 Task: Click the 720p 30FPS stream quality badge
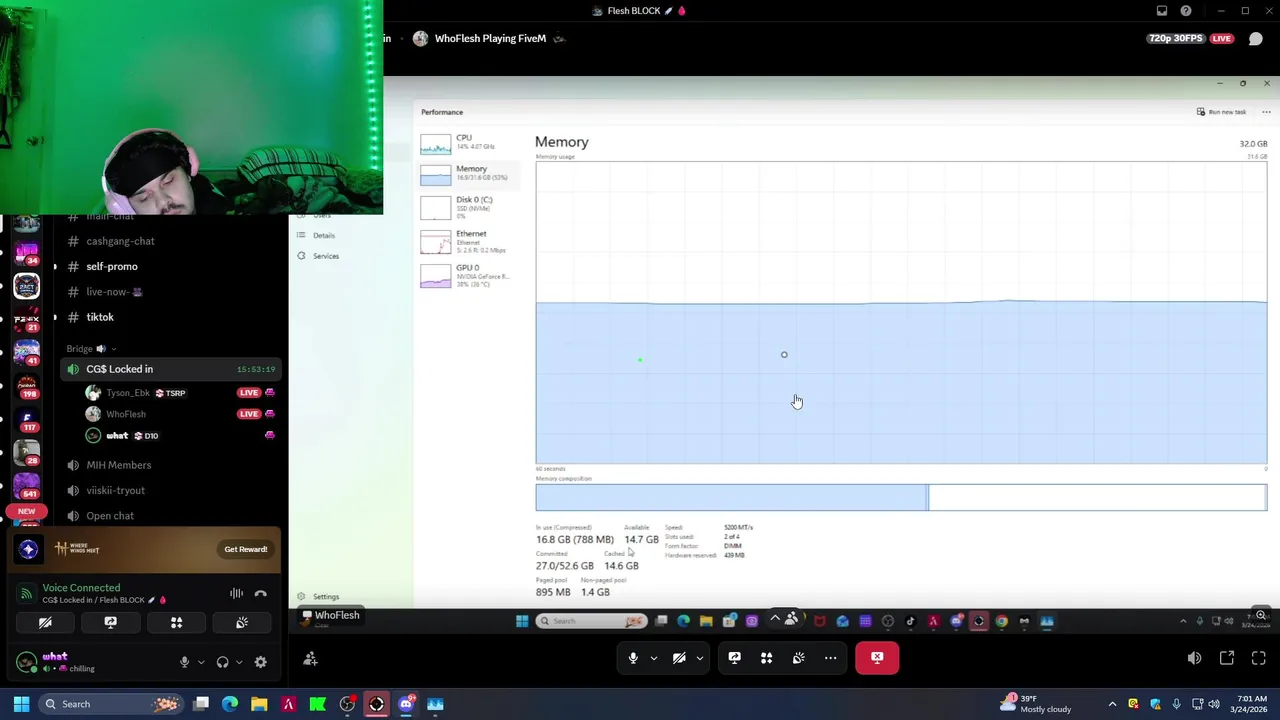1176,39
